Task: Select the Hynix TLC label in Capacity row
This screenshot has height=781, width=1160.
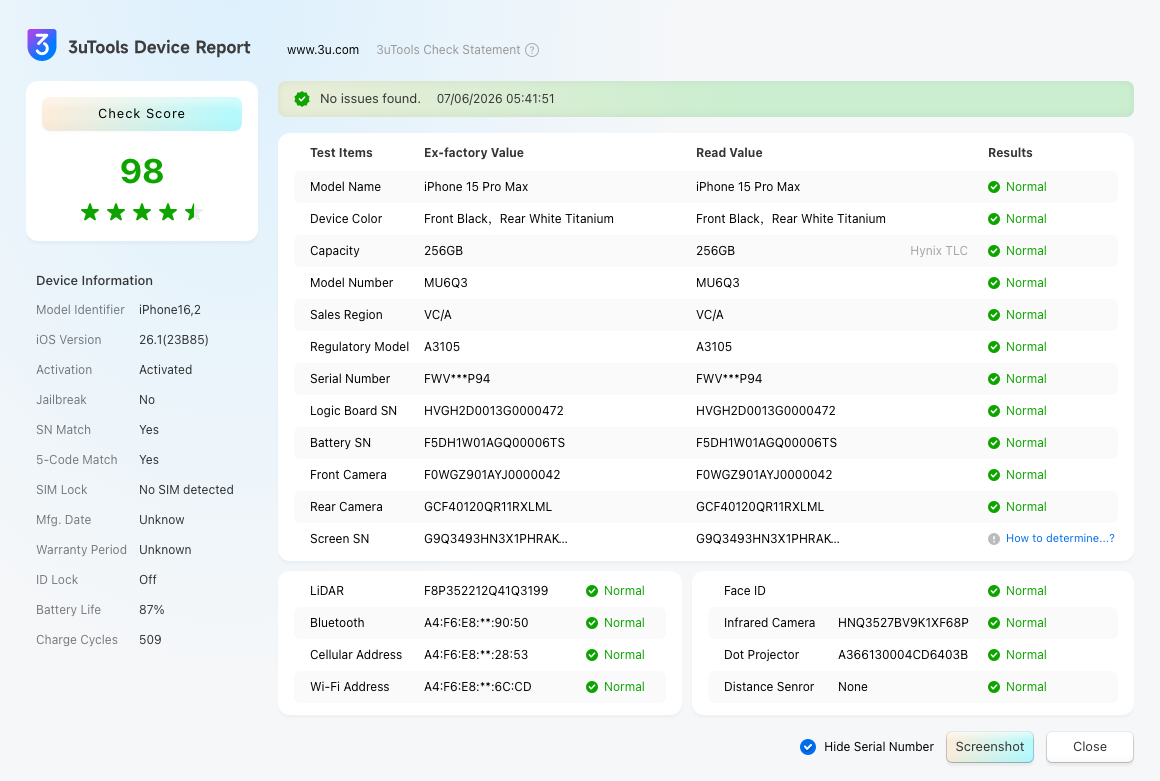Action: [938, 251]
